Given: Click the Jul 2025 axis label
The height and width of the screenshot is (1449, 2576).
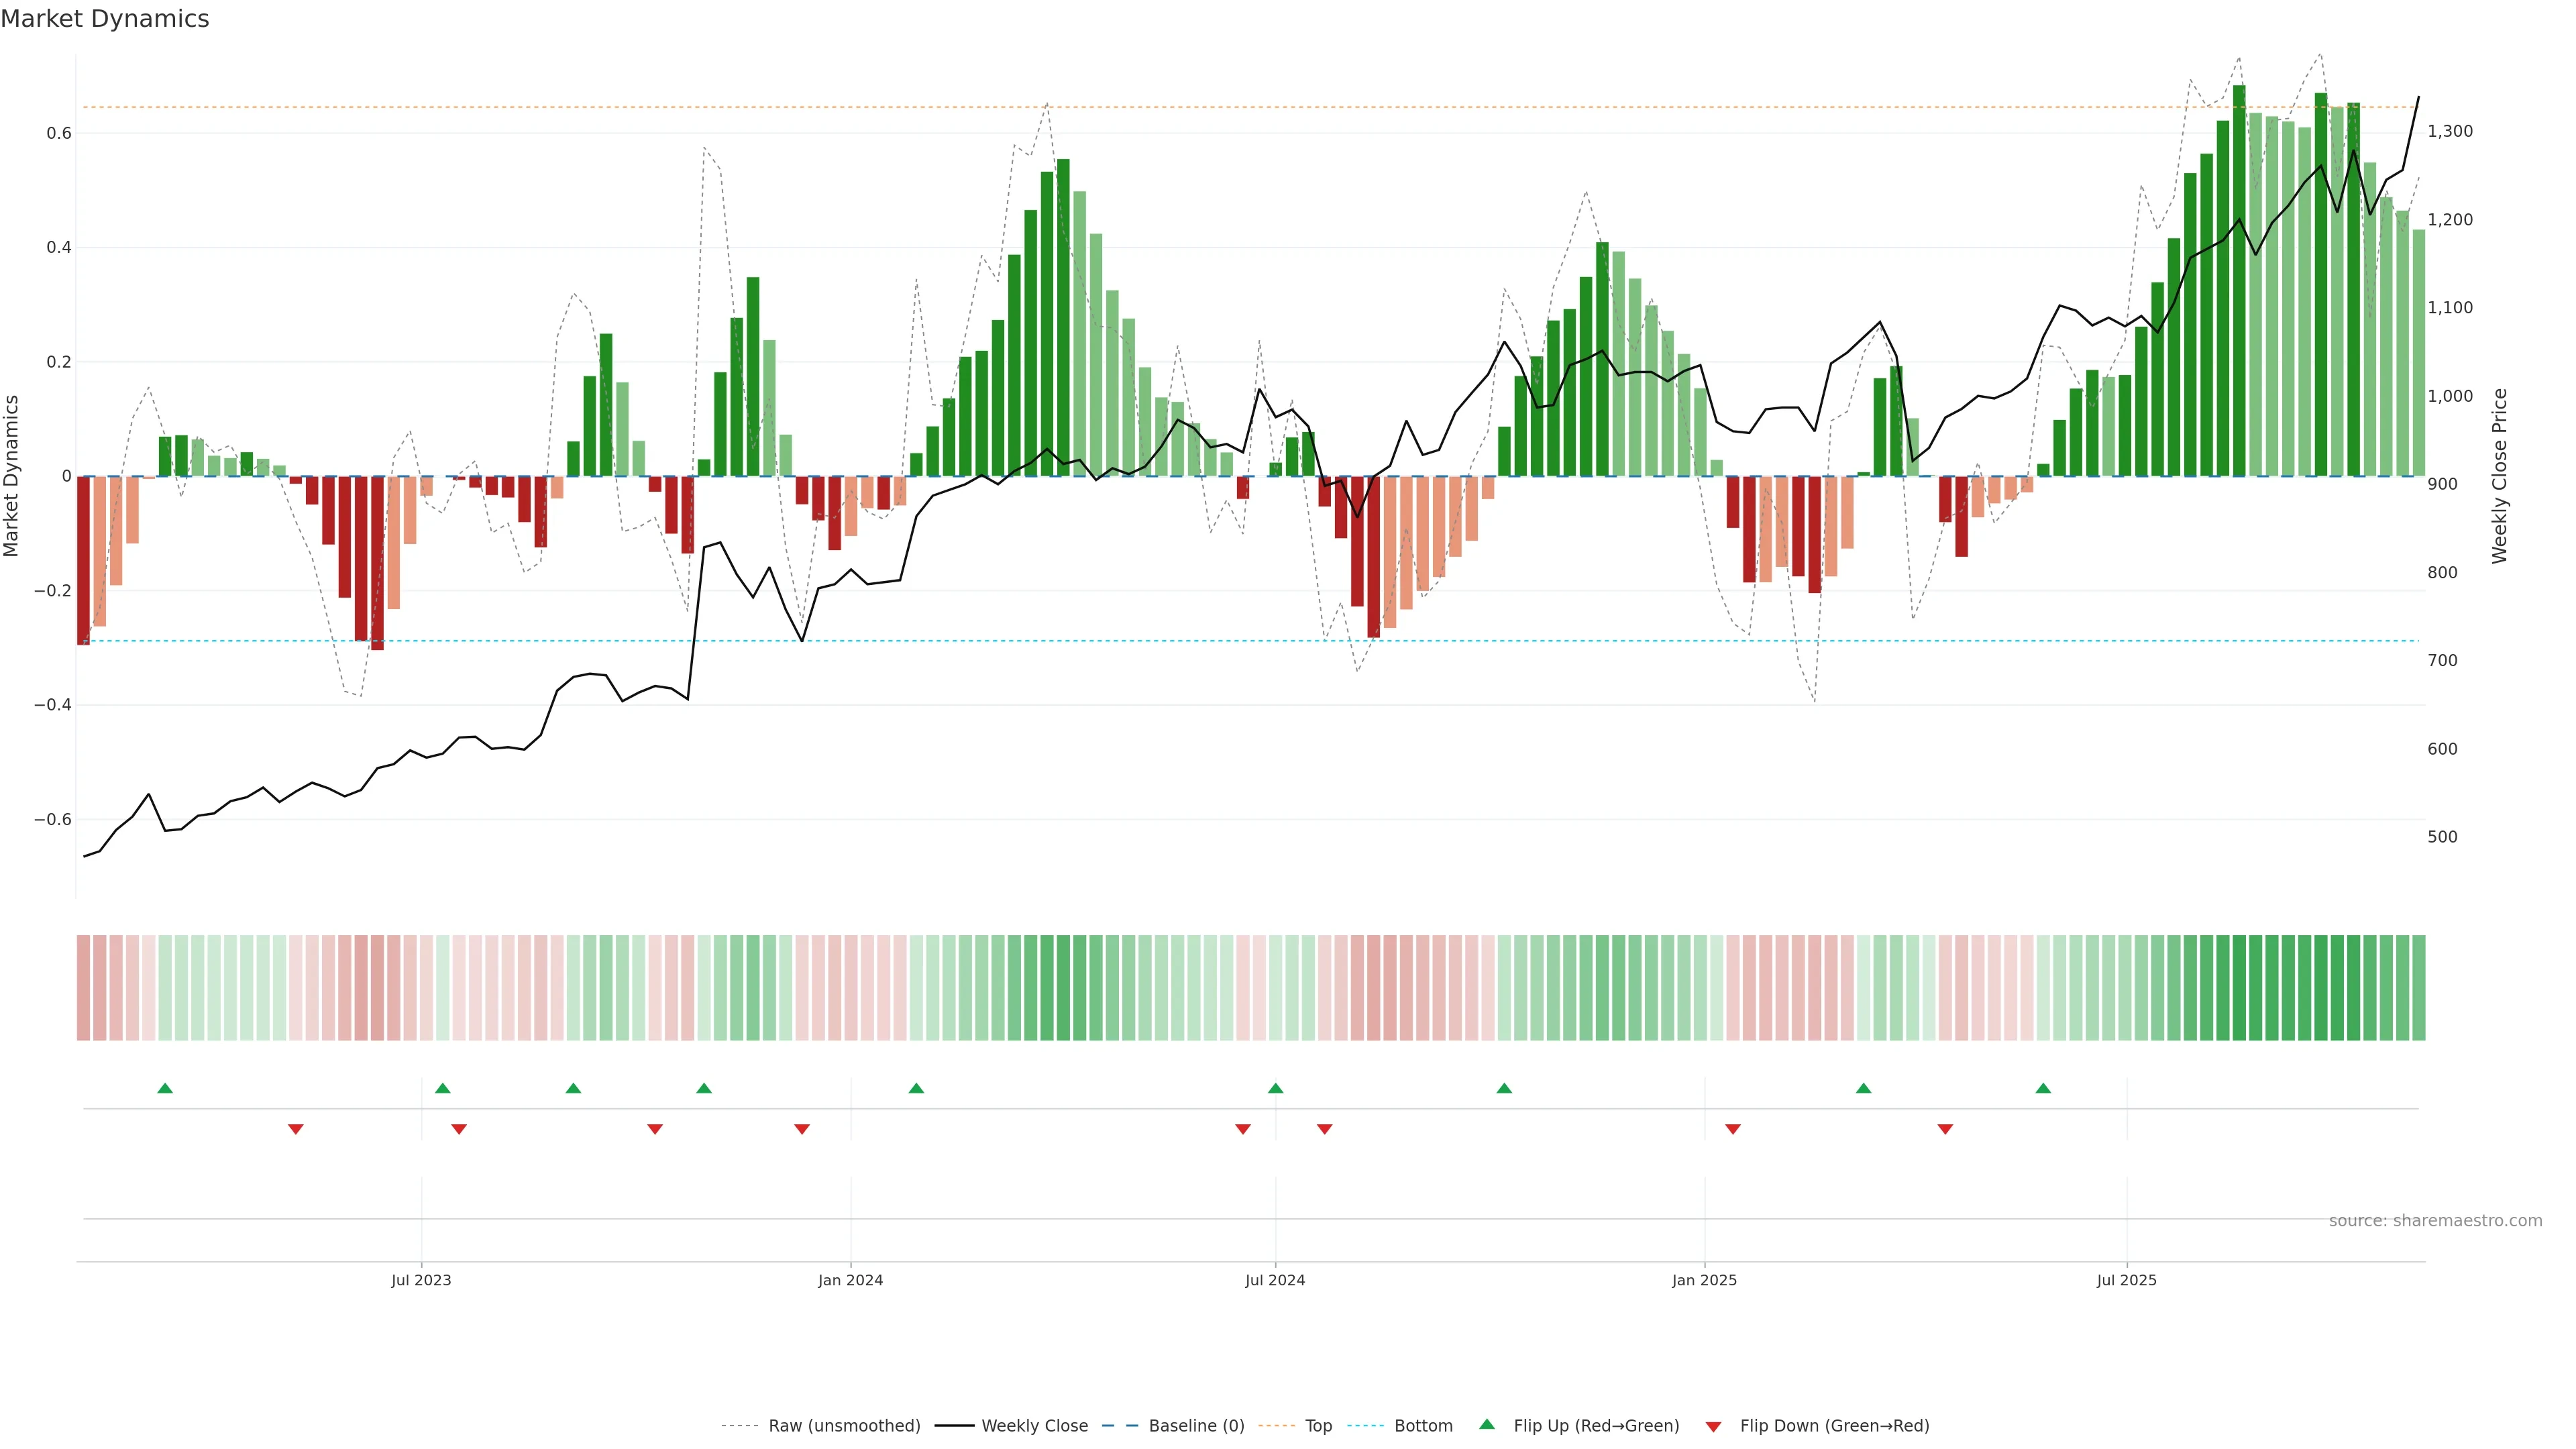Looking at the screenshot, I should tap(2126, 1280).
